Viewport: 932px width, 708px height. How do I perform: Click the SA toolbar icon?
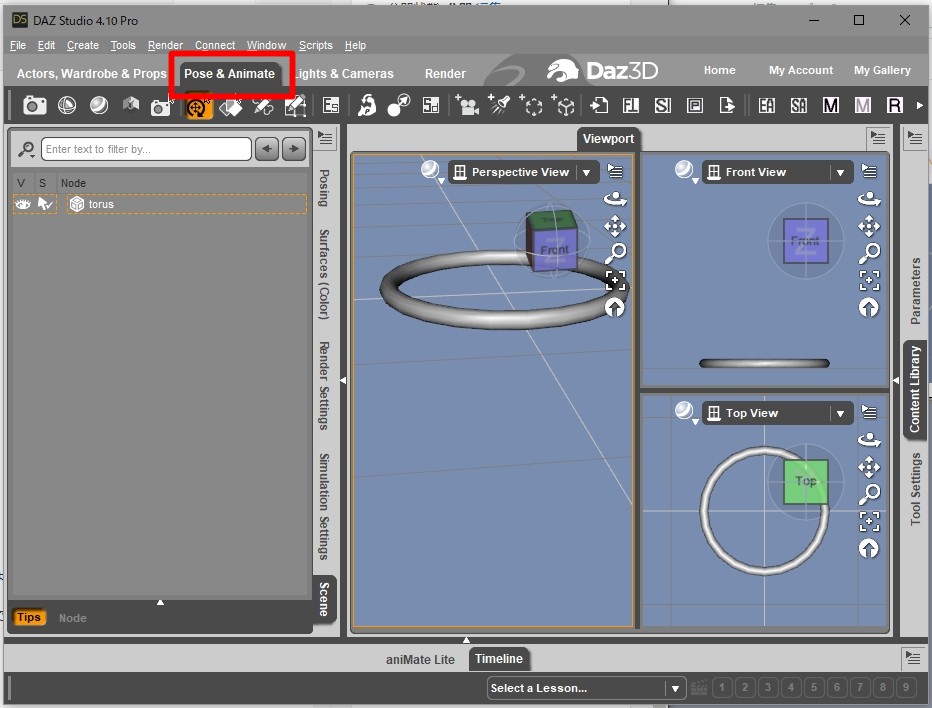click(798, 106)
